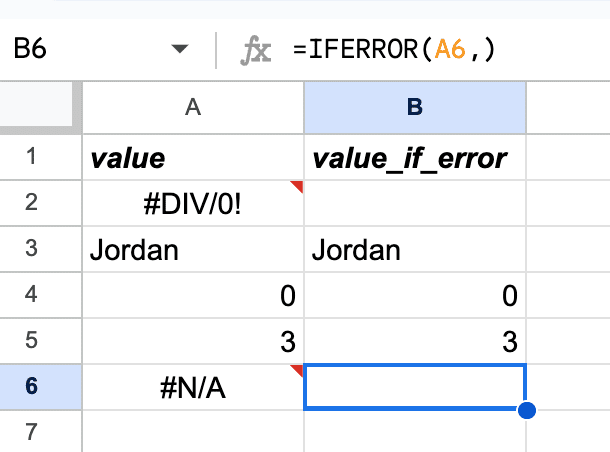
Task: Select cell A3 with Jordan
Action: pyautogui.click(x=193, y=249)
